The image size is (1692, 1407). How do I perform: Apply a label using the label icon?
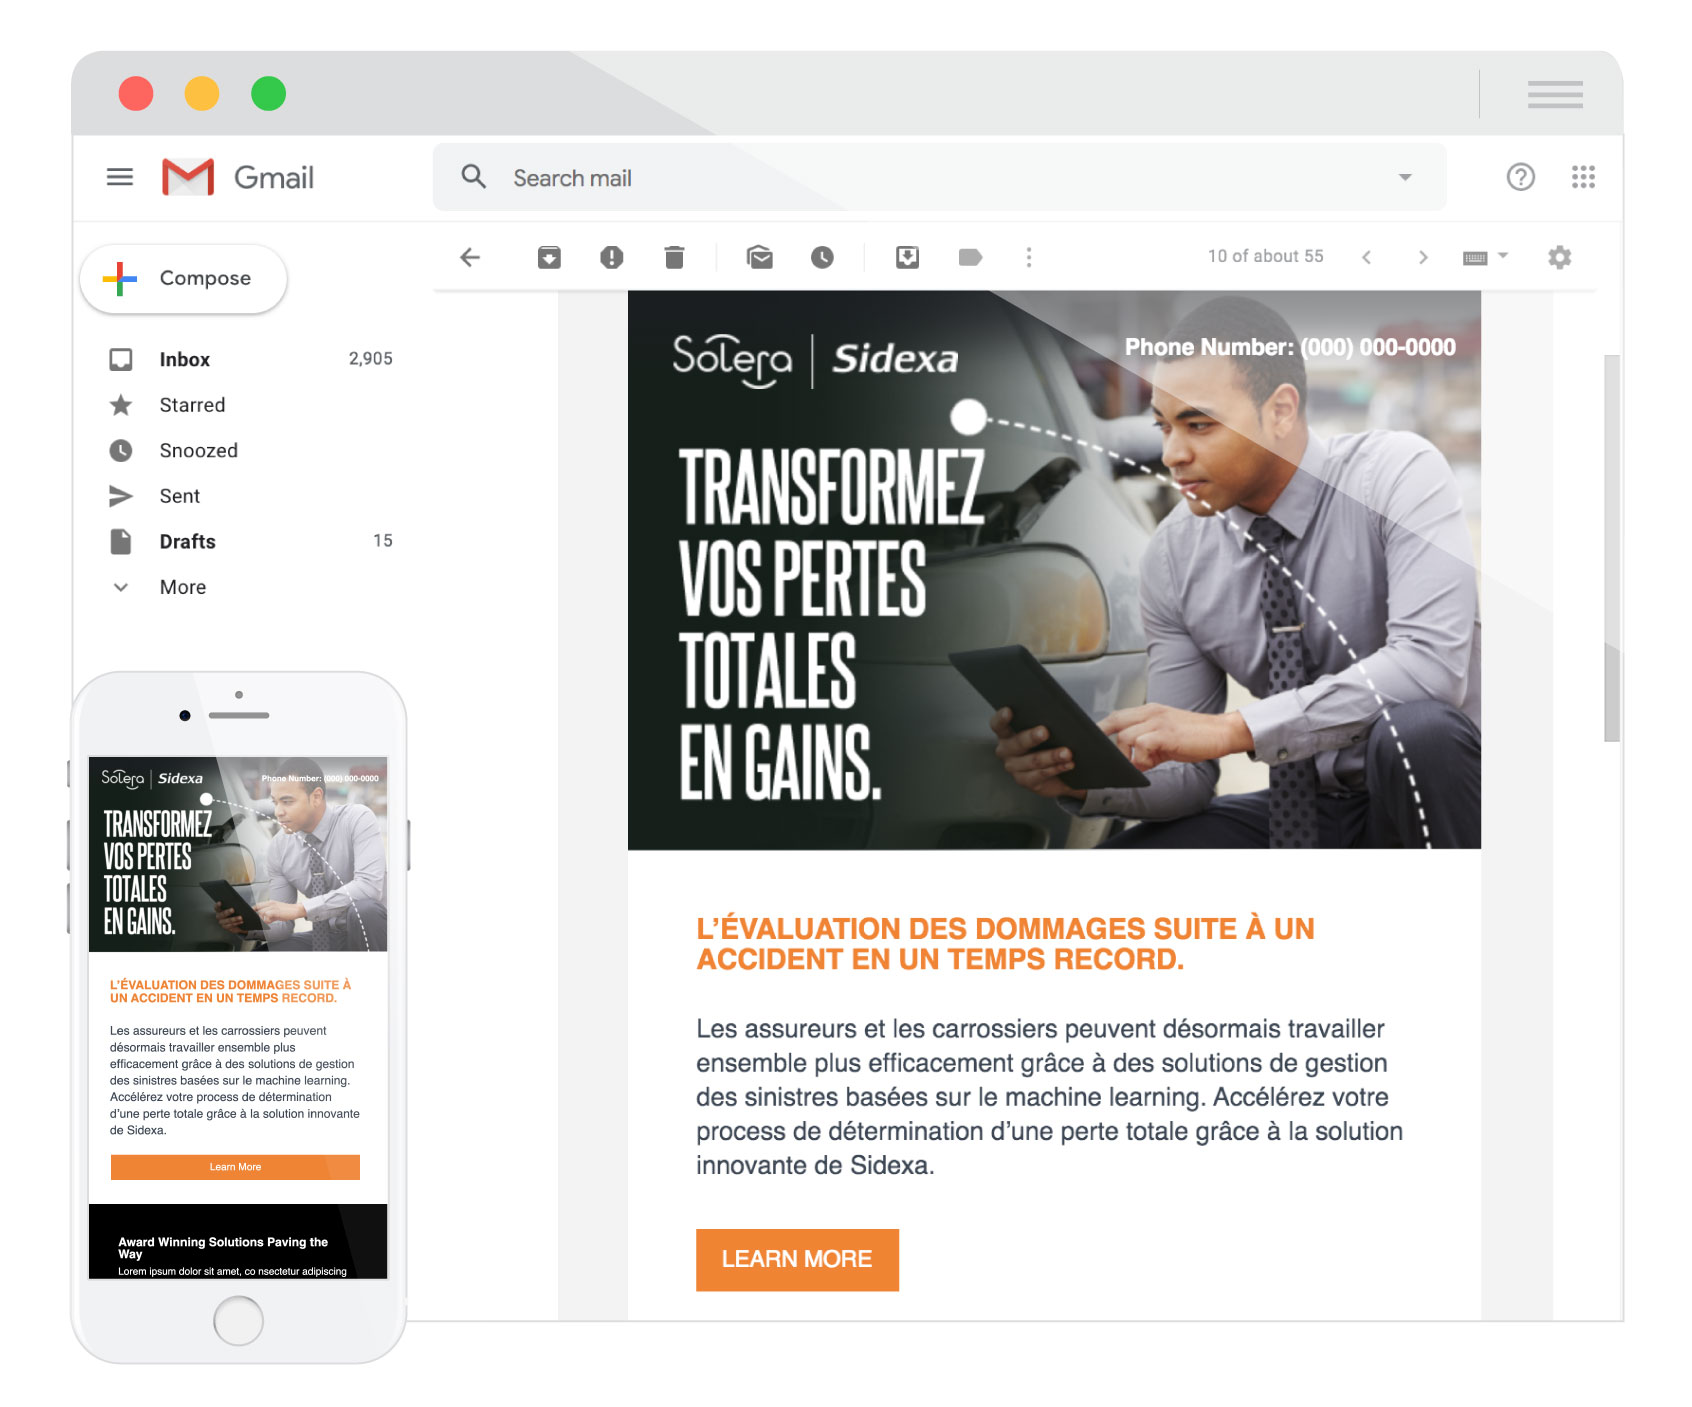[x=969, y=258]
